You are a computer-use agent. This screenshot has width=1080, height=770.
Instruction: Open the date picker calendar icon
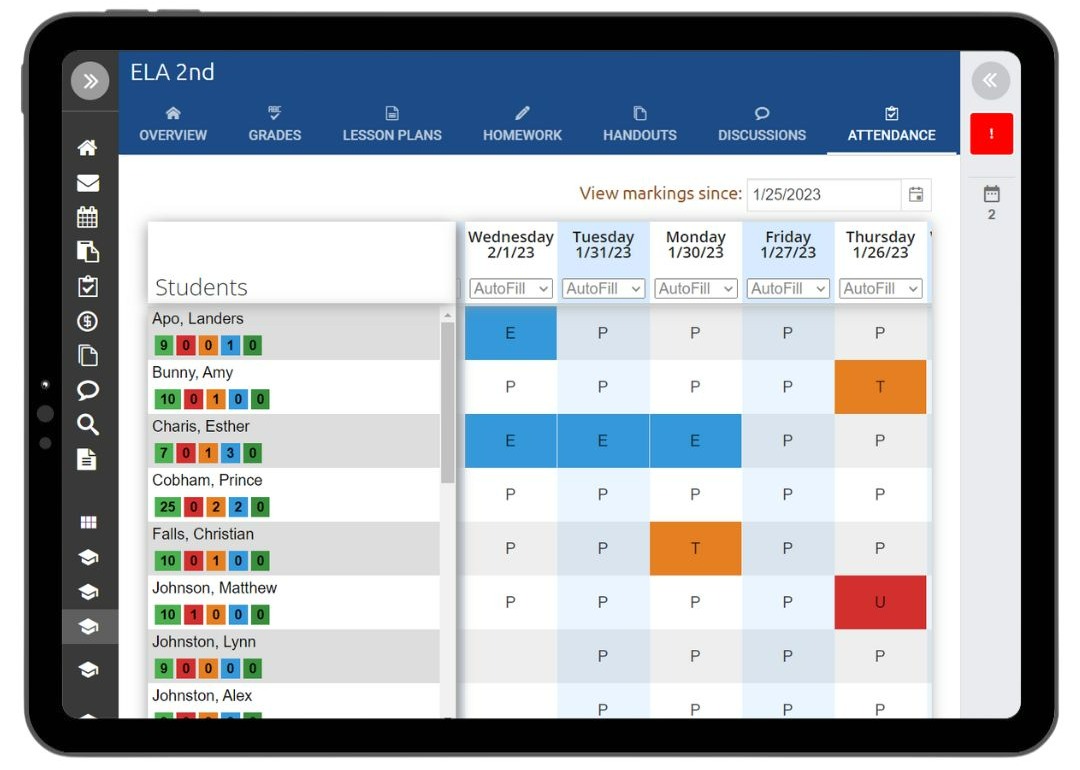pos(916,194)
